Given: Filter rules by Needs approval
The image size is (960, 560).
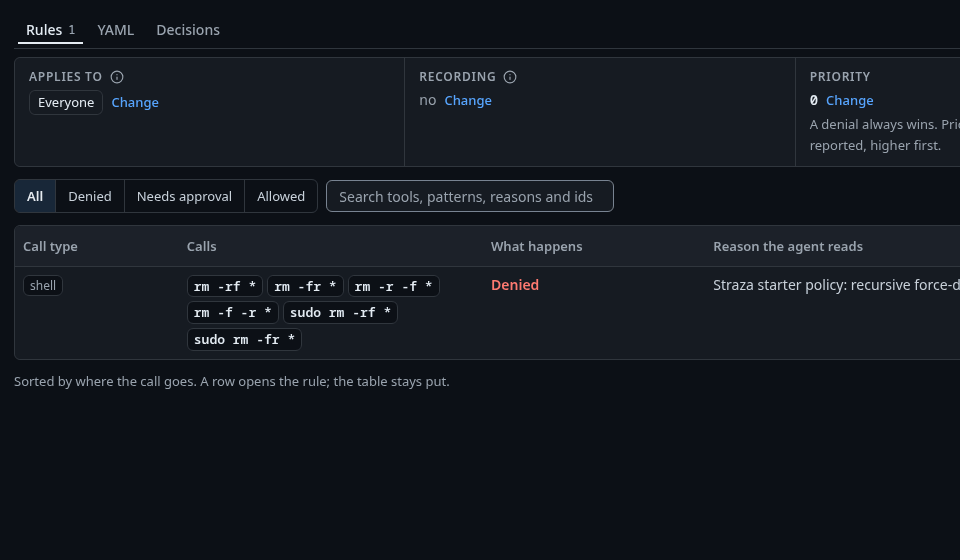Looking at the screenshot, I should click(184, 196).
